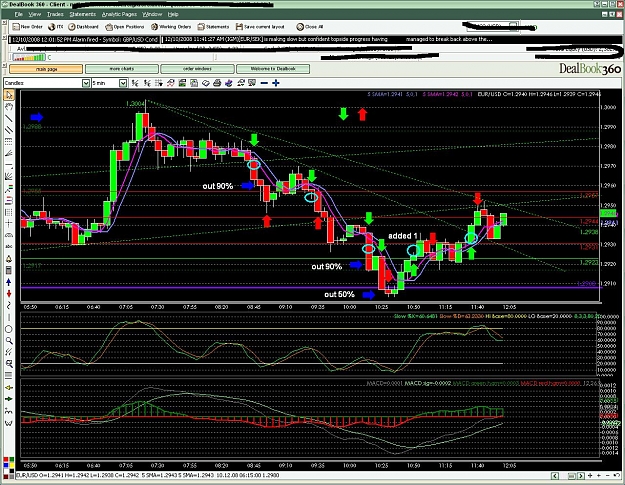Click the chart scroll-left arrow button
This screenshot has height=485, width=625.
(x=555, y=475)
